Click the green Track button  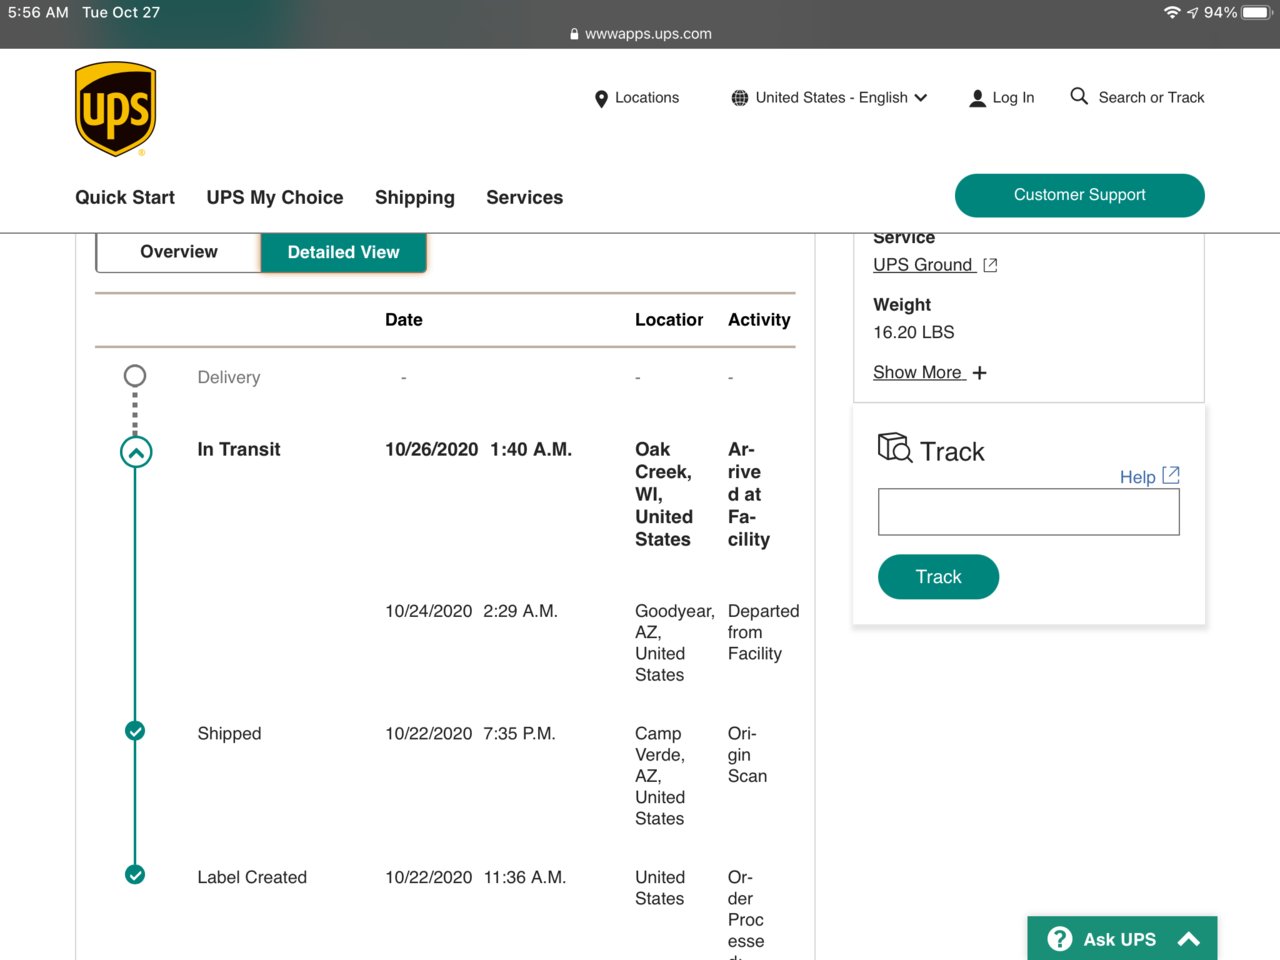click(938, 577)
